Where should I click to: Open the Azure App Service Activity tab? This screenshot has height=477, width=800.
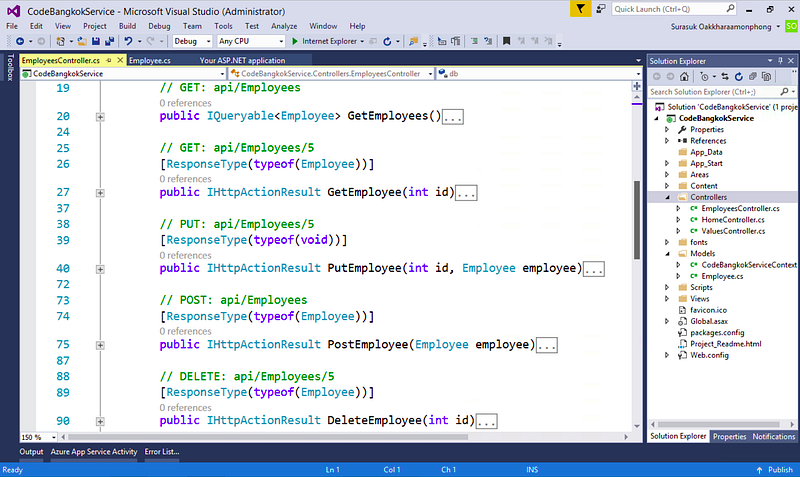coord(94,451)
